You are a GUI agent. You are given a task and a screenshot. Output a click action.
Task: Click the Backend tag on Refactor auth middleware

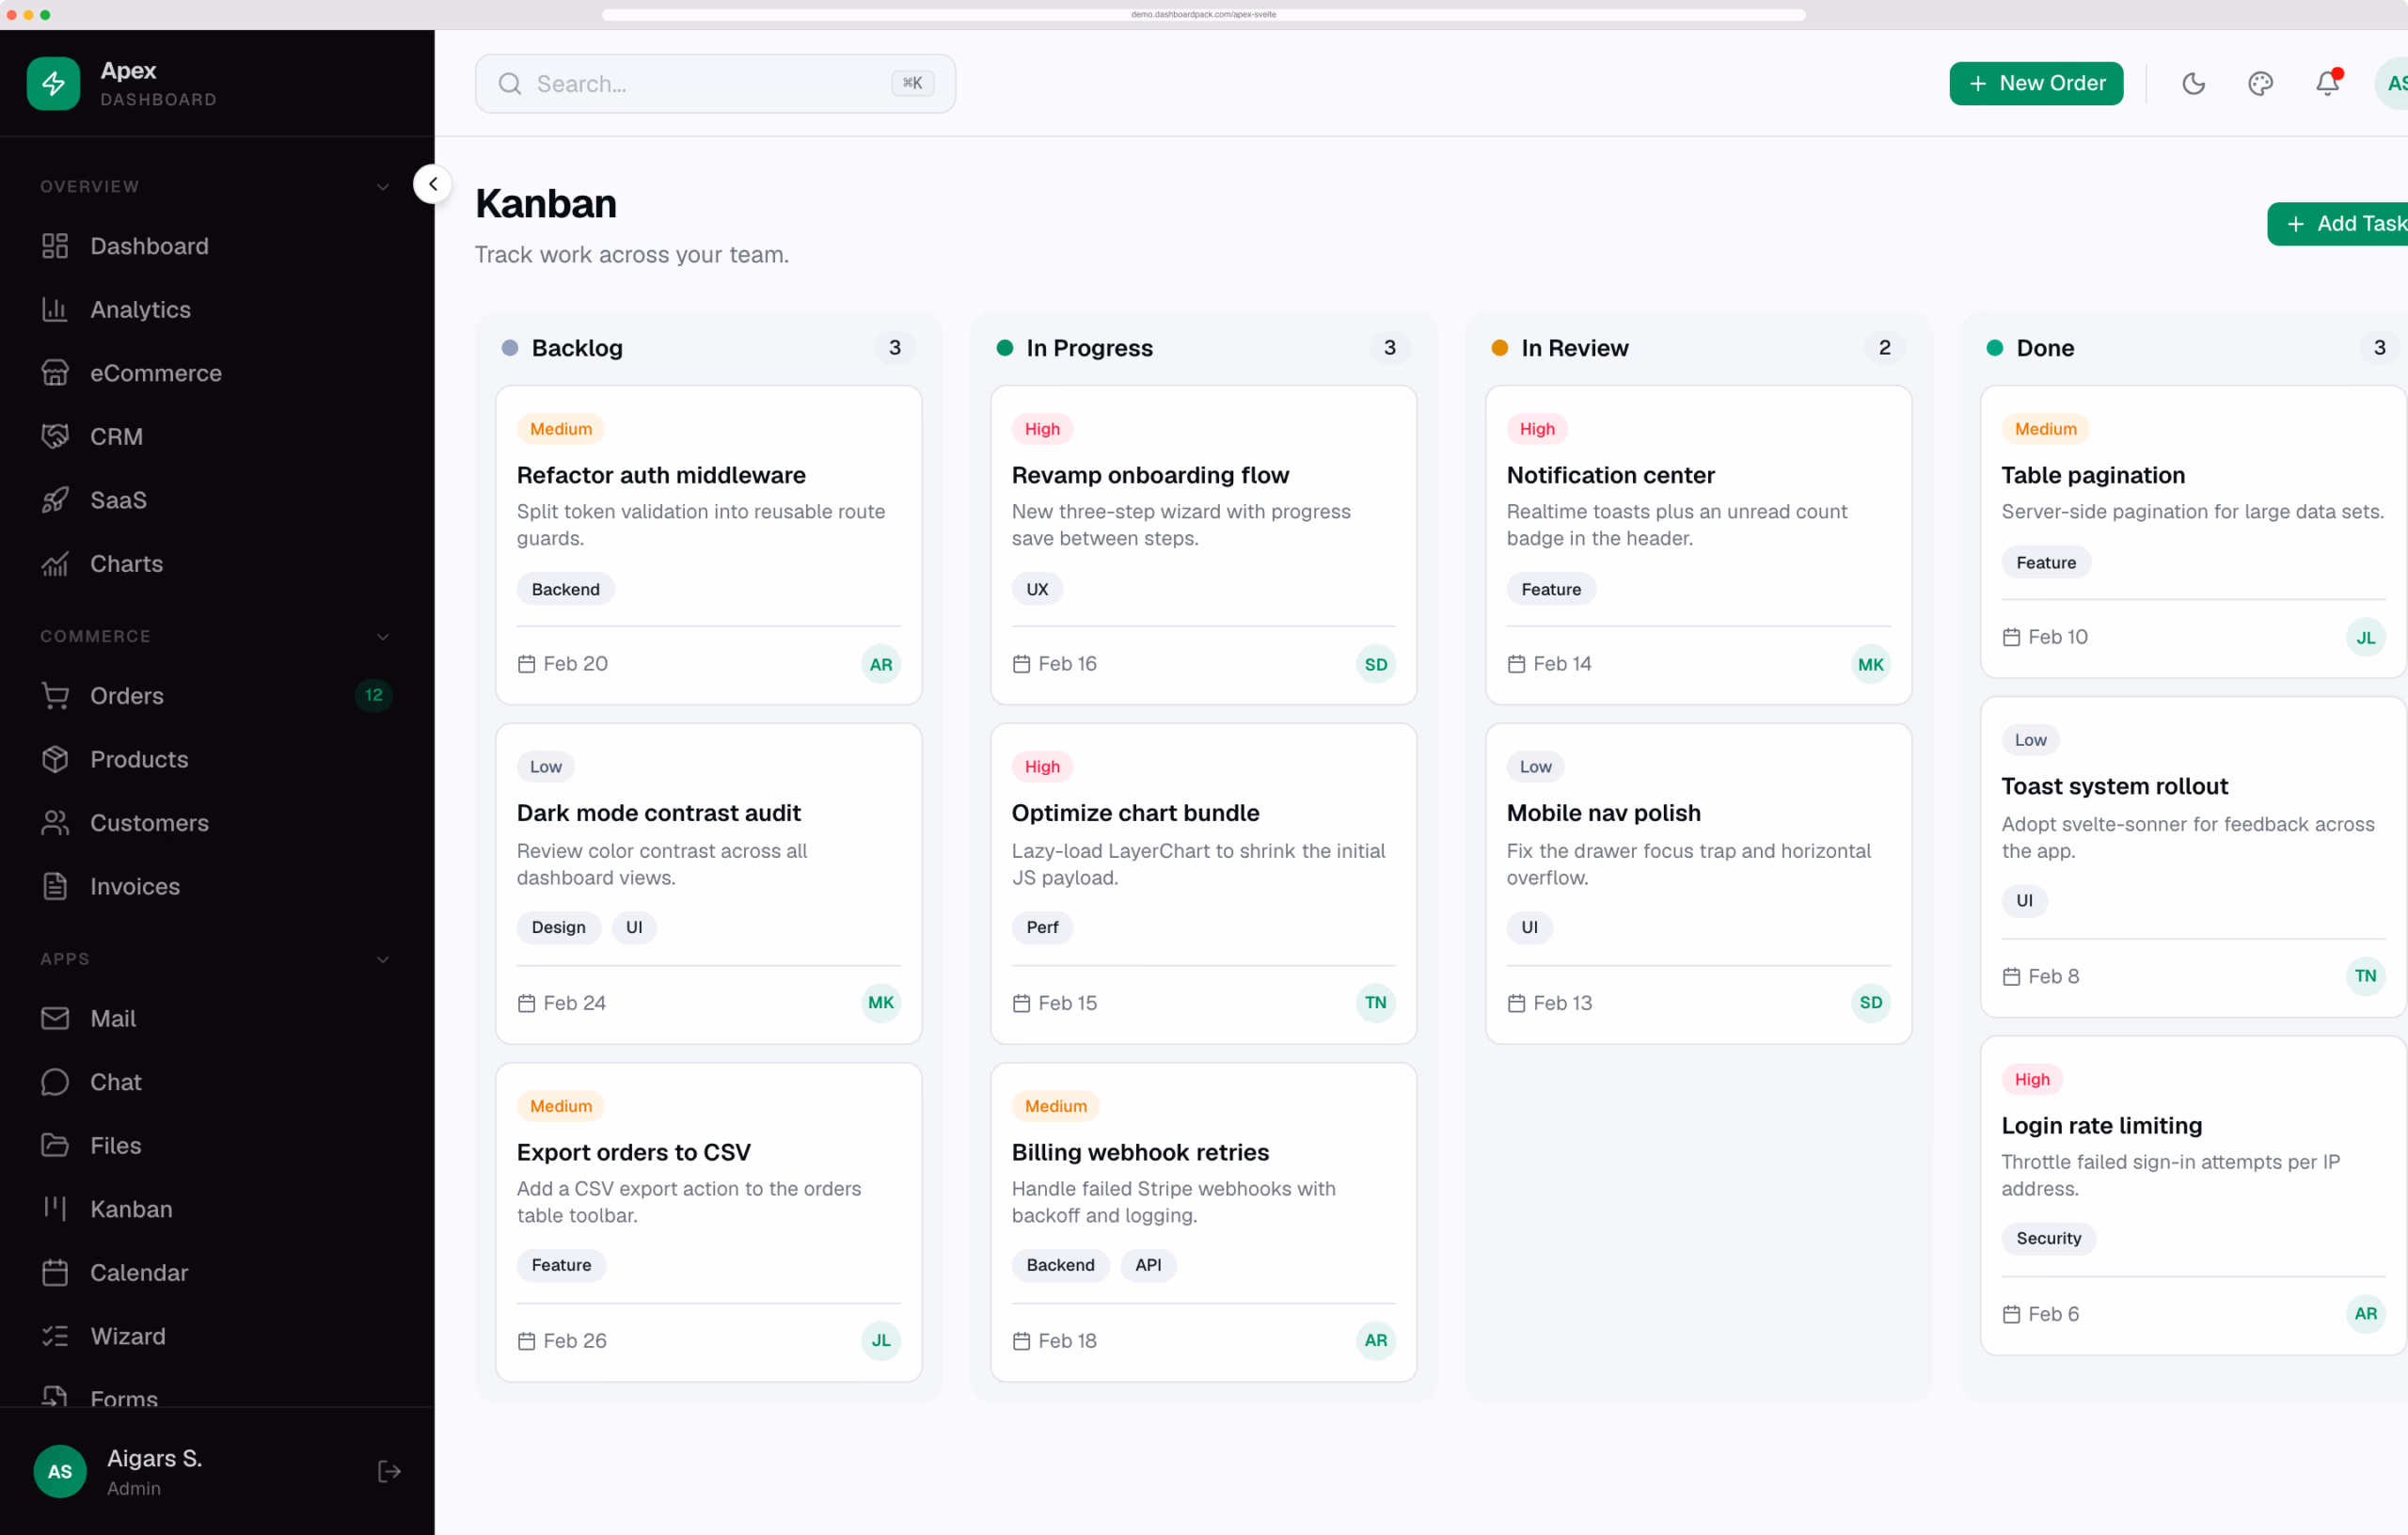[x=565, y=589]
